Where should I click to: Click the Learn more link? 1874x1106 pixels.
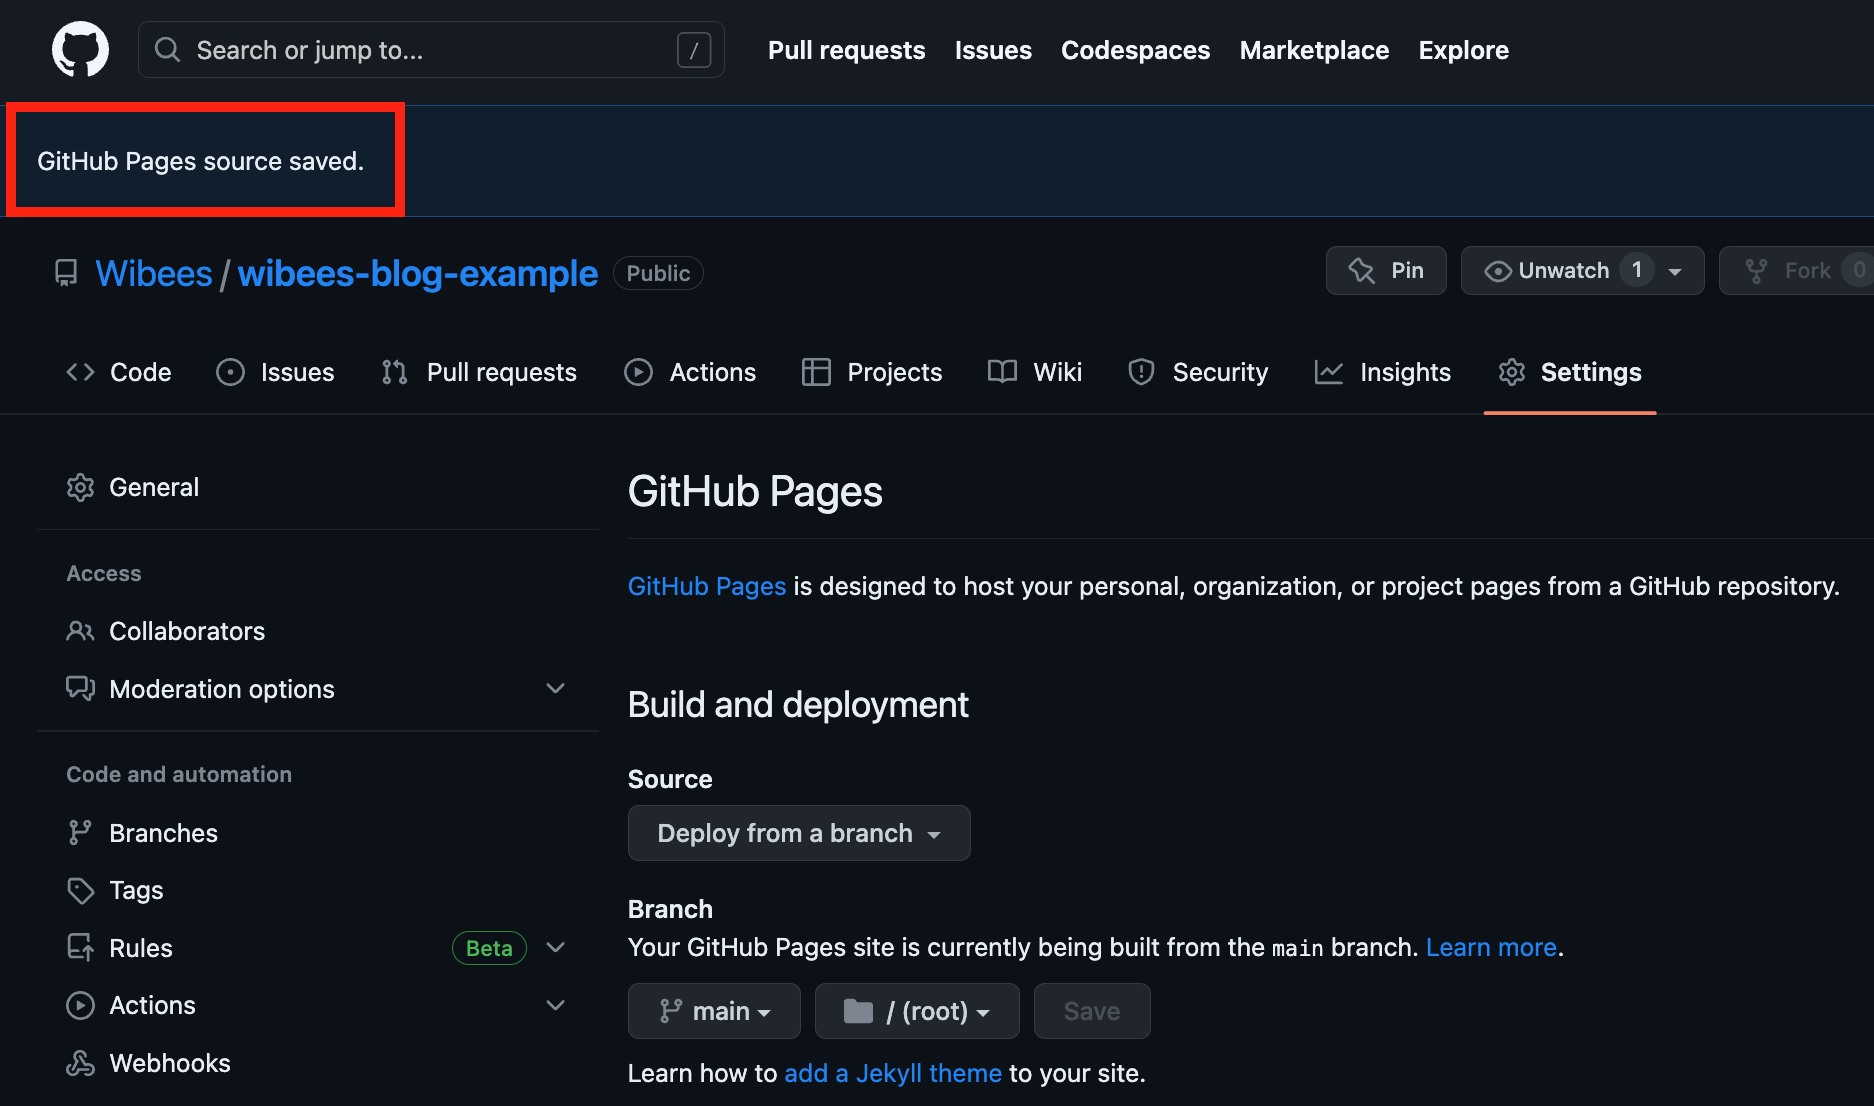1491,947
